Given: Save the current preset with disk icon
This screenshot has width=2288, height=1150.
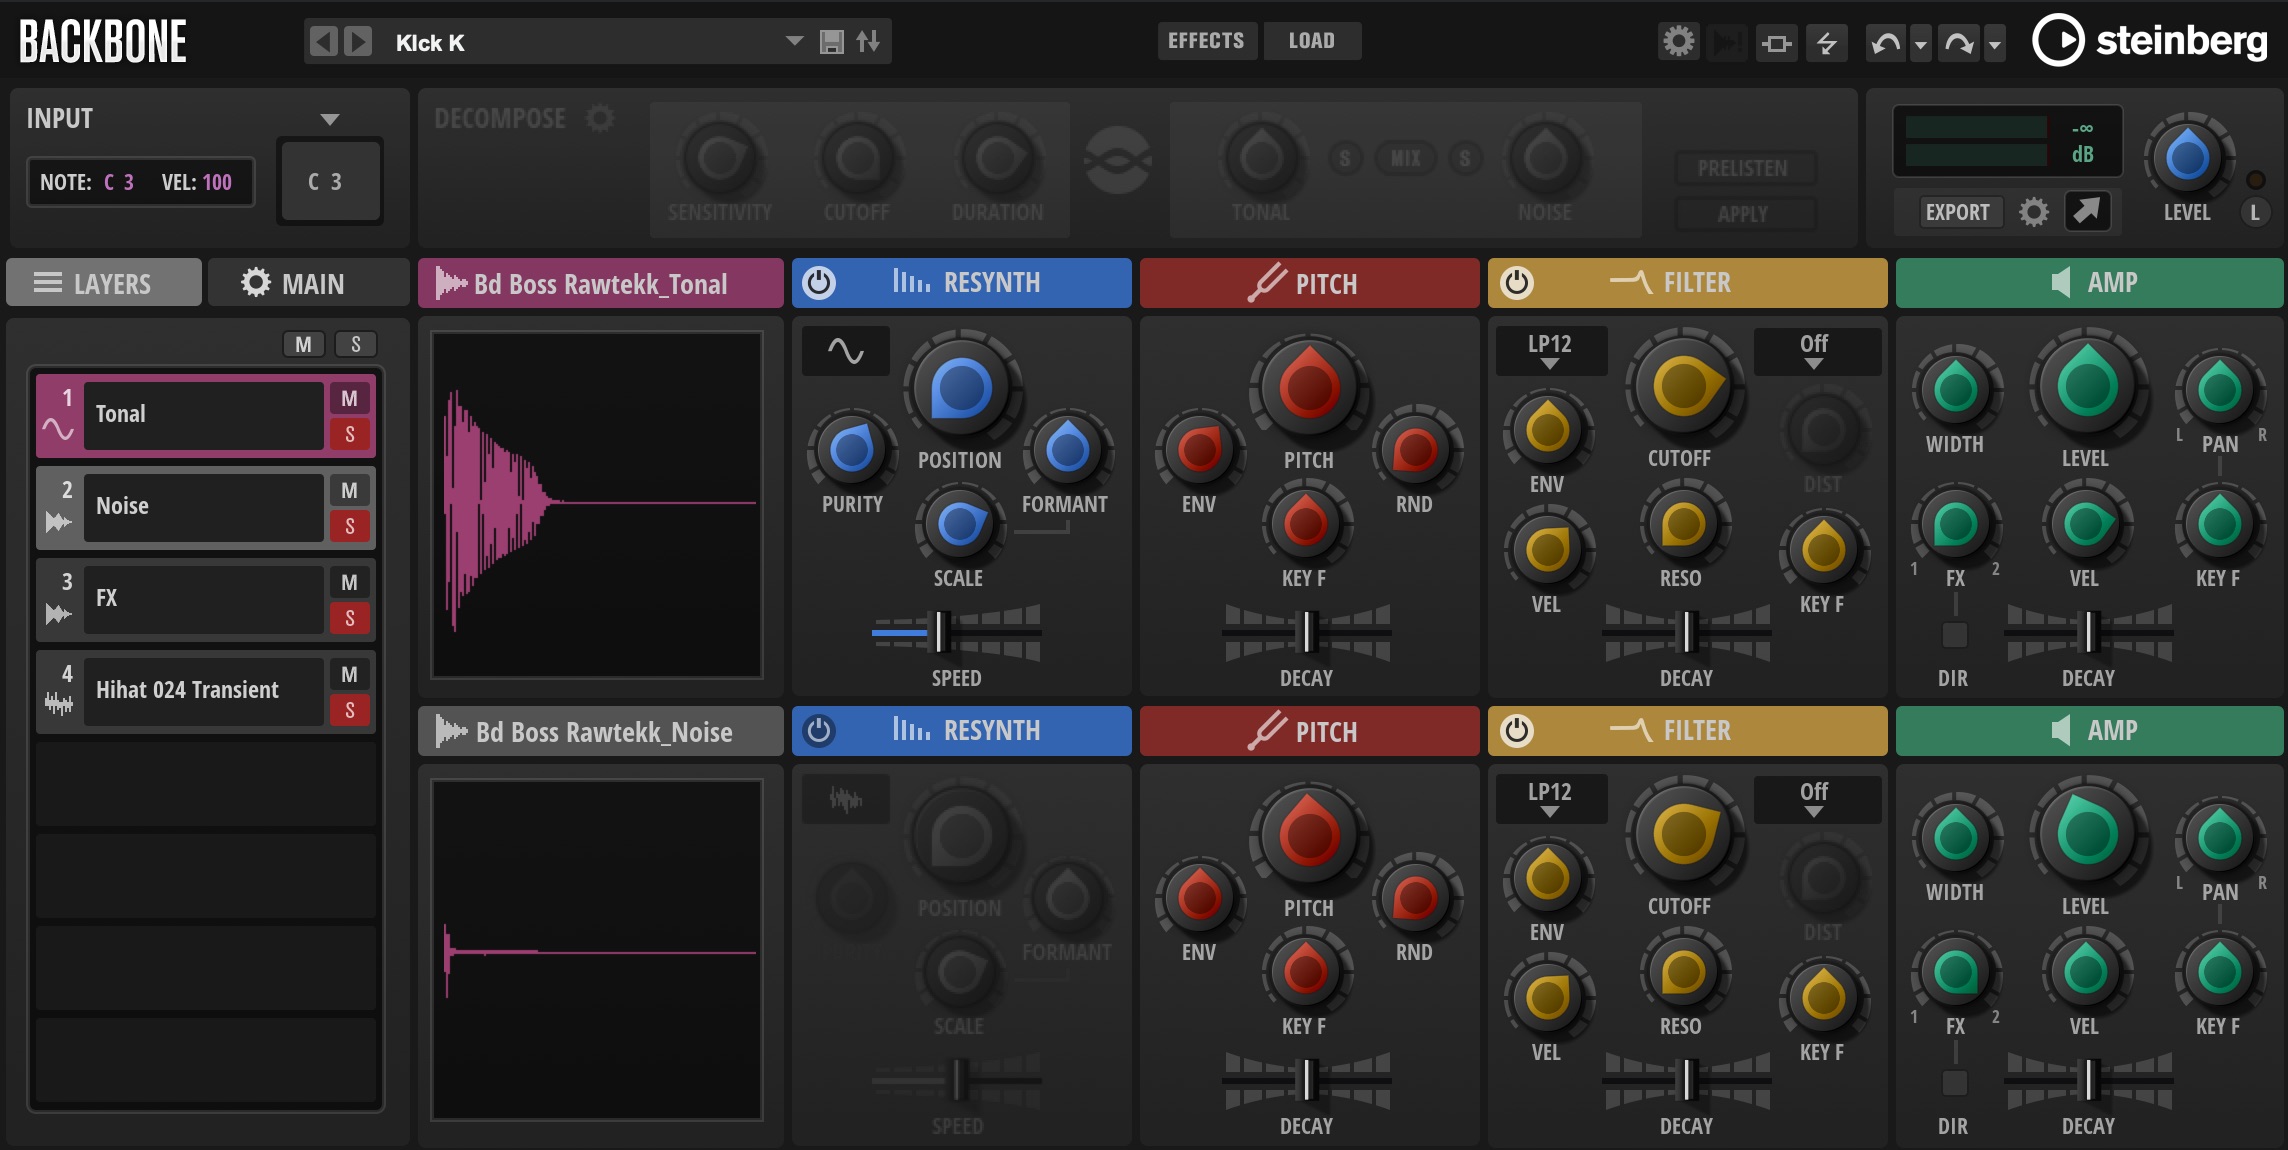Looking at the screenshot, I should [x=831, y=42].
